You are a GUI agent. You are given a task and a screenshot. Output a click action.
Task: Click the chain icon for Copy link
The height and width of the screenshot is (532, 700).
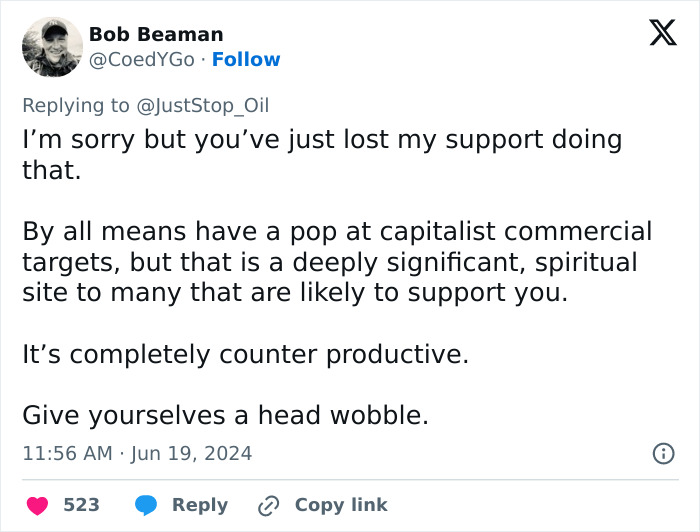[x=268, y=505]
